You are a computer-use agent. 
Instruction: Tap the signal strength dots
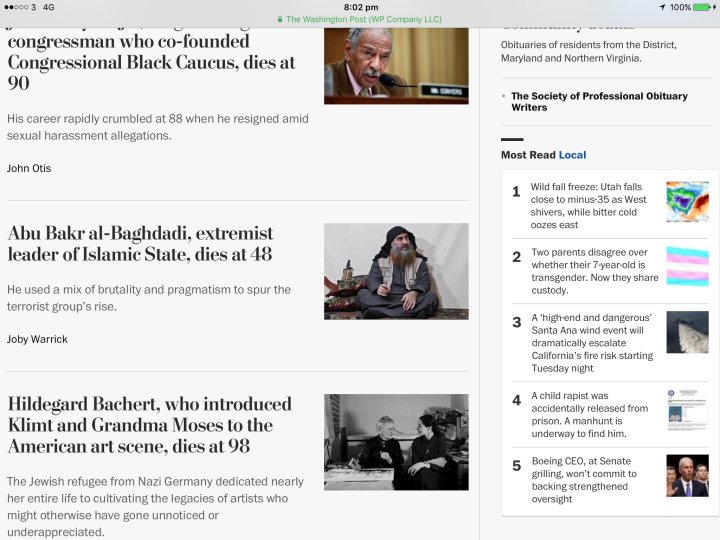click(16, 7)
